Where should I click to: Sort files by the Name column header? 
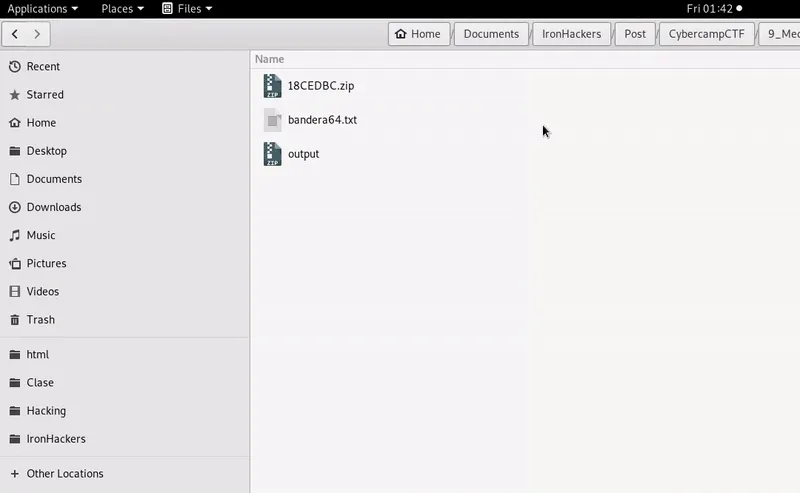(270, 59)
